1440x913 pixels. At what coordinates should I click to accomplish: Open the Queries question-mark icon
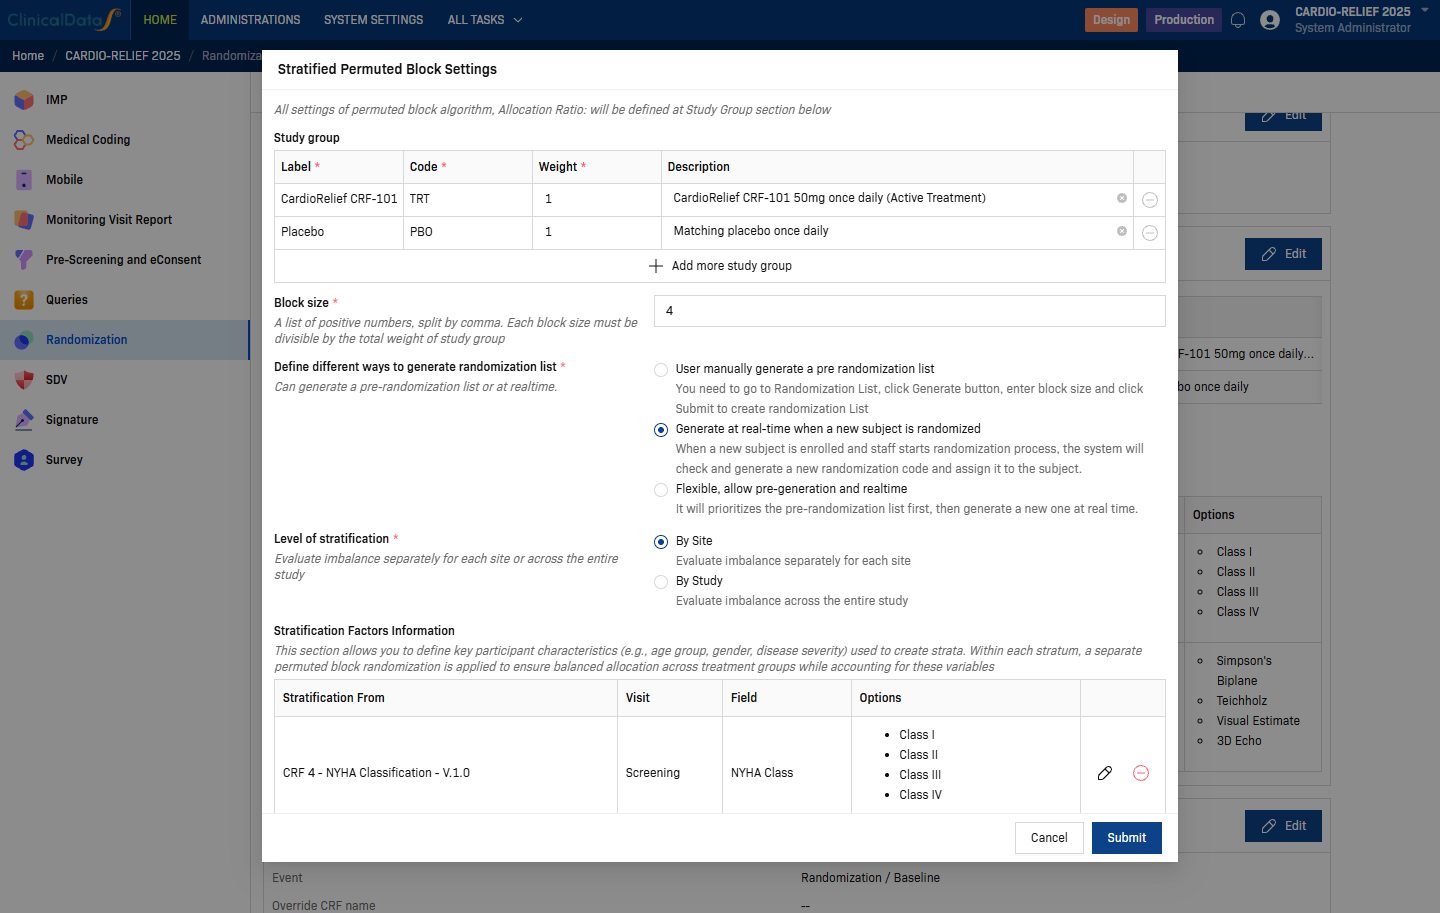click(24, 300)
